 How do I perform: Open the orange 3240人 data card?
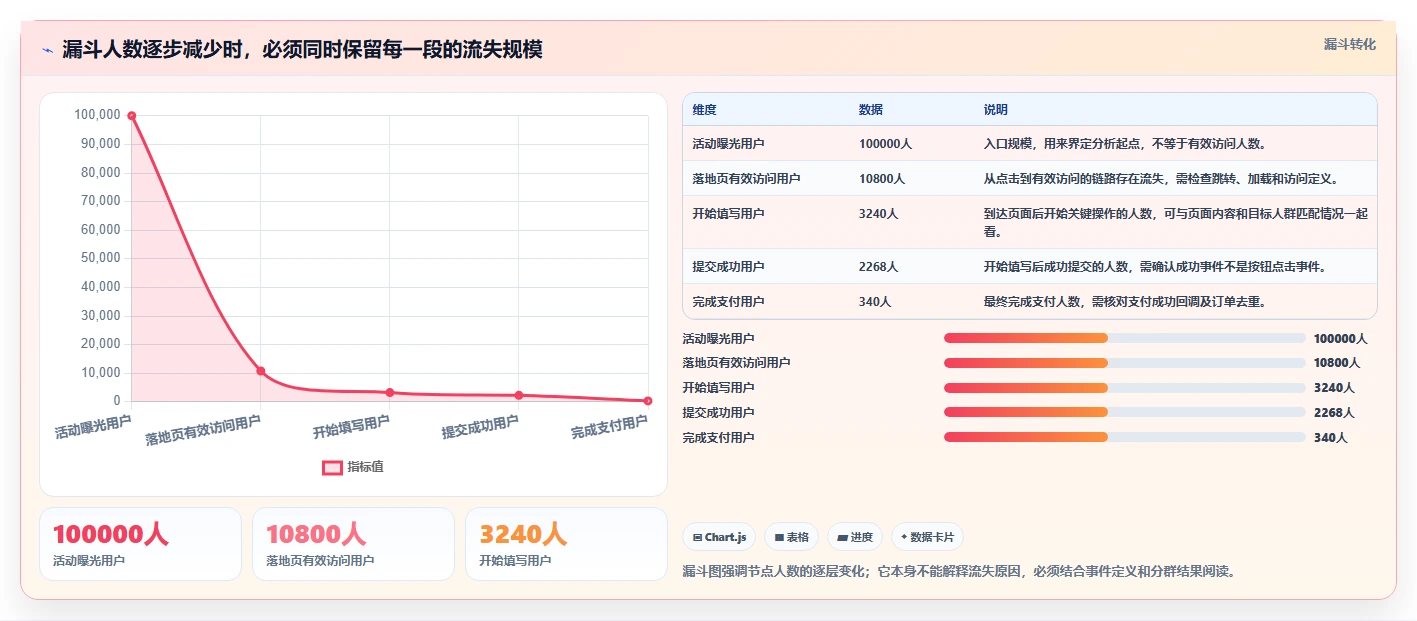[x=566, y=544]
